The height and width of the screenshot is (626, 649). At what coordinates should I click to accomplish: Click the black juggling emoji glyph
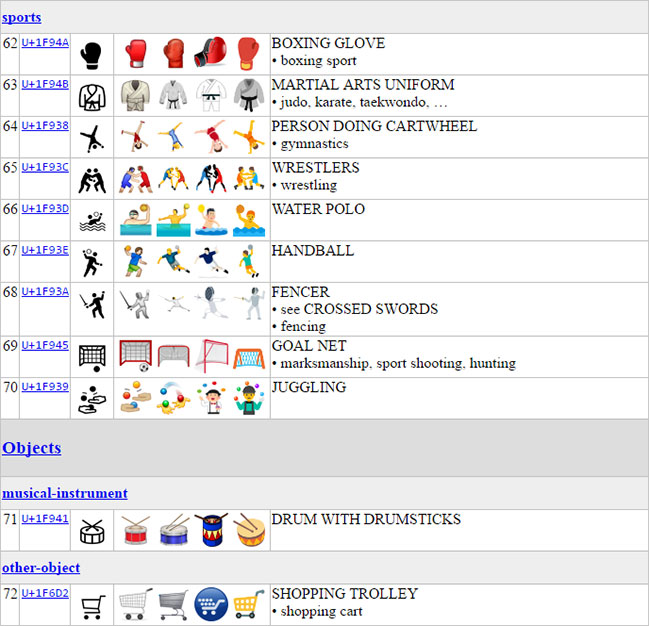(91, 398)
